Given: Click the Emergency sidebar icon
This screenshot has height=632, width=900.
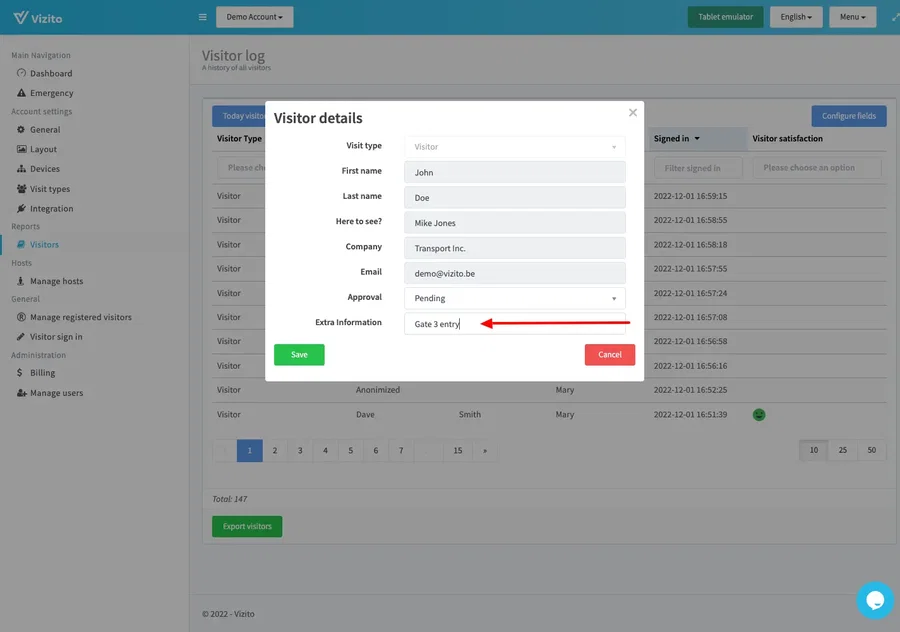Looking at the screenshot, I should click(21, 92).
